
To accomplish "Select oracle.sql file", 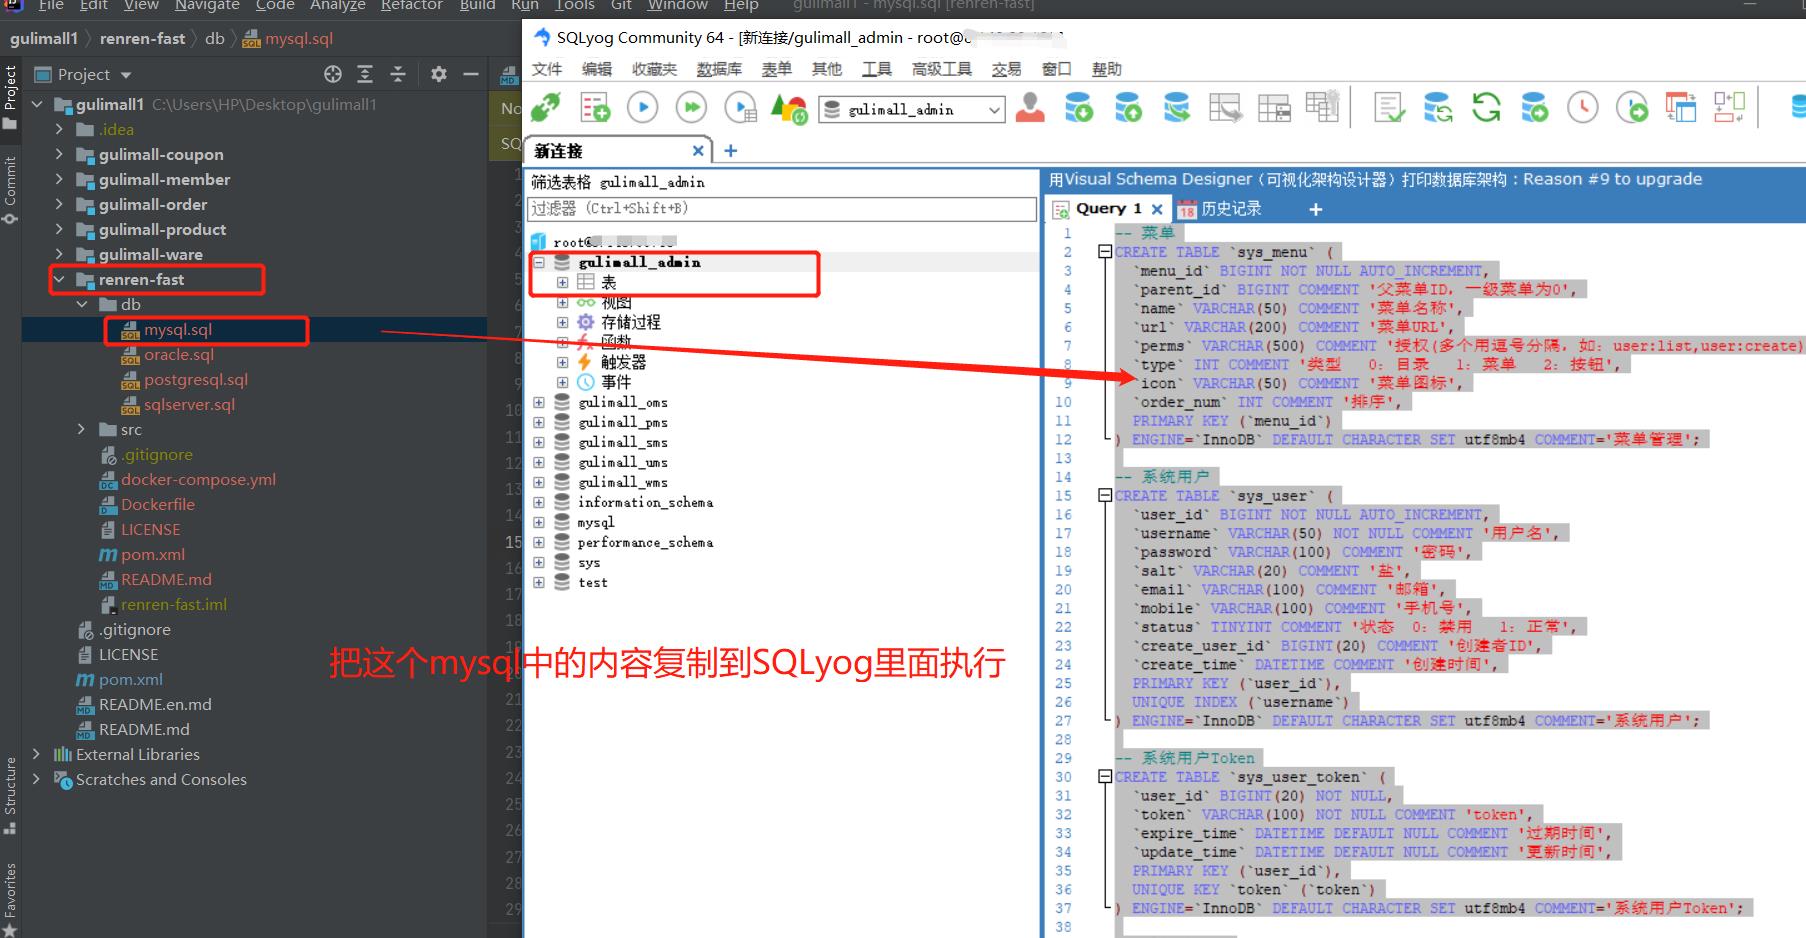I will coord(179,354).
